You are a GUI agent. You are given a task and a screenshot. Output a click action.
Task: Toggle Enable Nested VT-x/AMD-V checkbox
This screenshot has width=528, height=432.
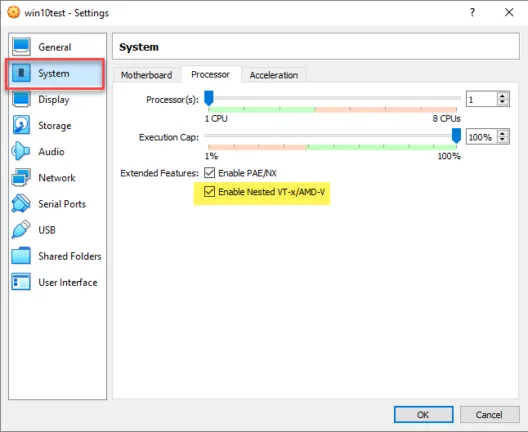pos(209,192)
